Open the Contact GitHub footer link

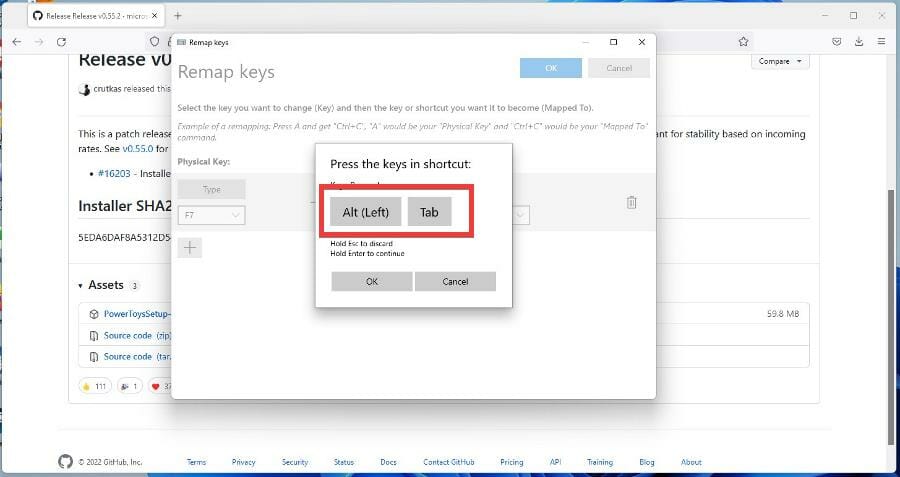coord(448,462)
